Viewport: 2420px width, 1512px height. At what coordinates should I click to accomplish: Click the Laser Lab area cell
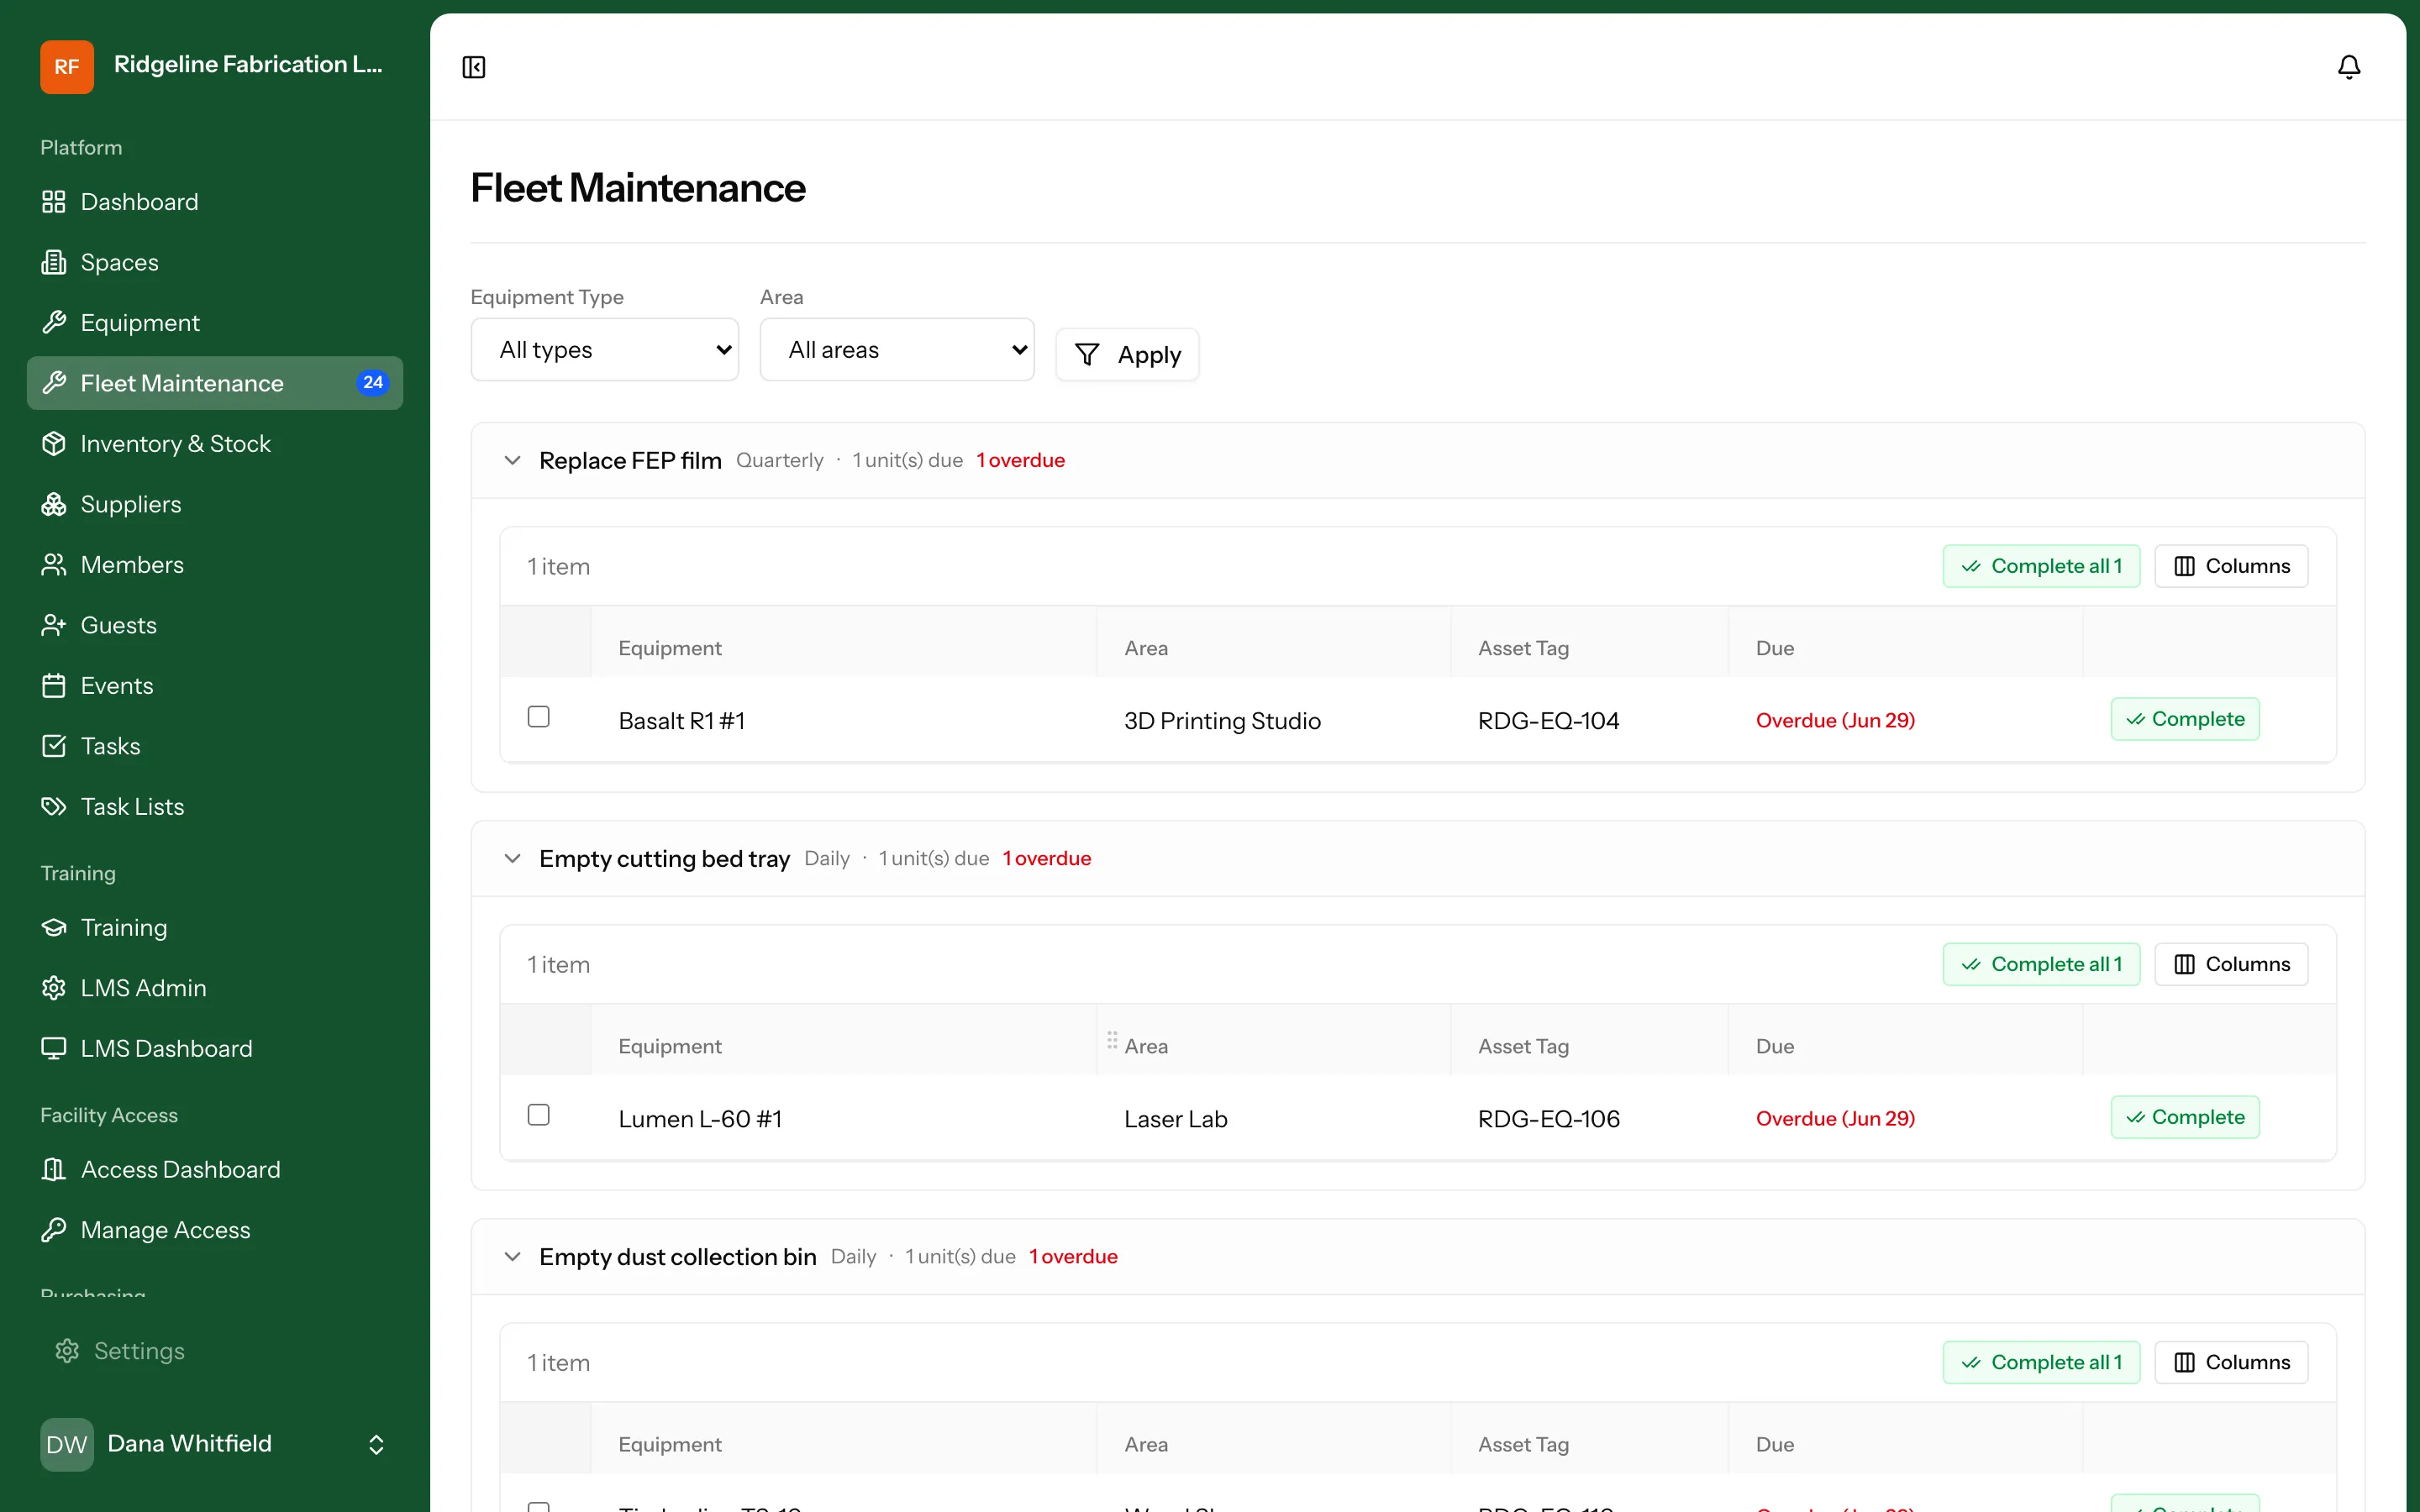(1175, 1119)
